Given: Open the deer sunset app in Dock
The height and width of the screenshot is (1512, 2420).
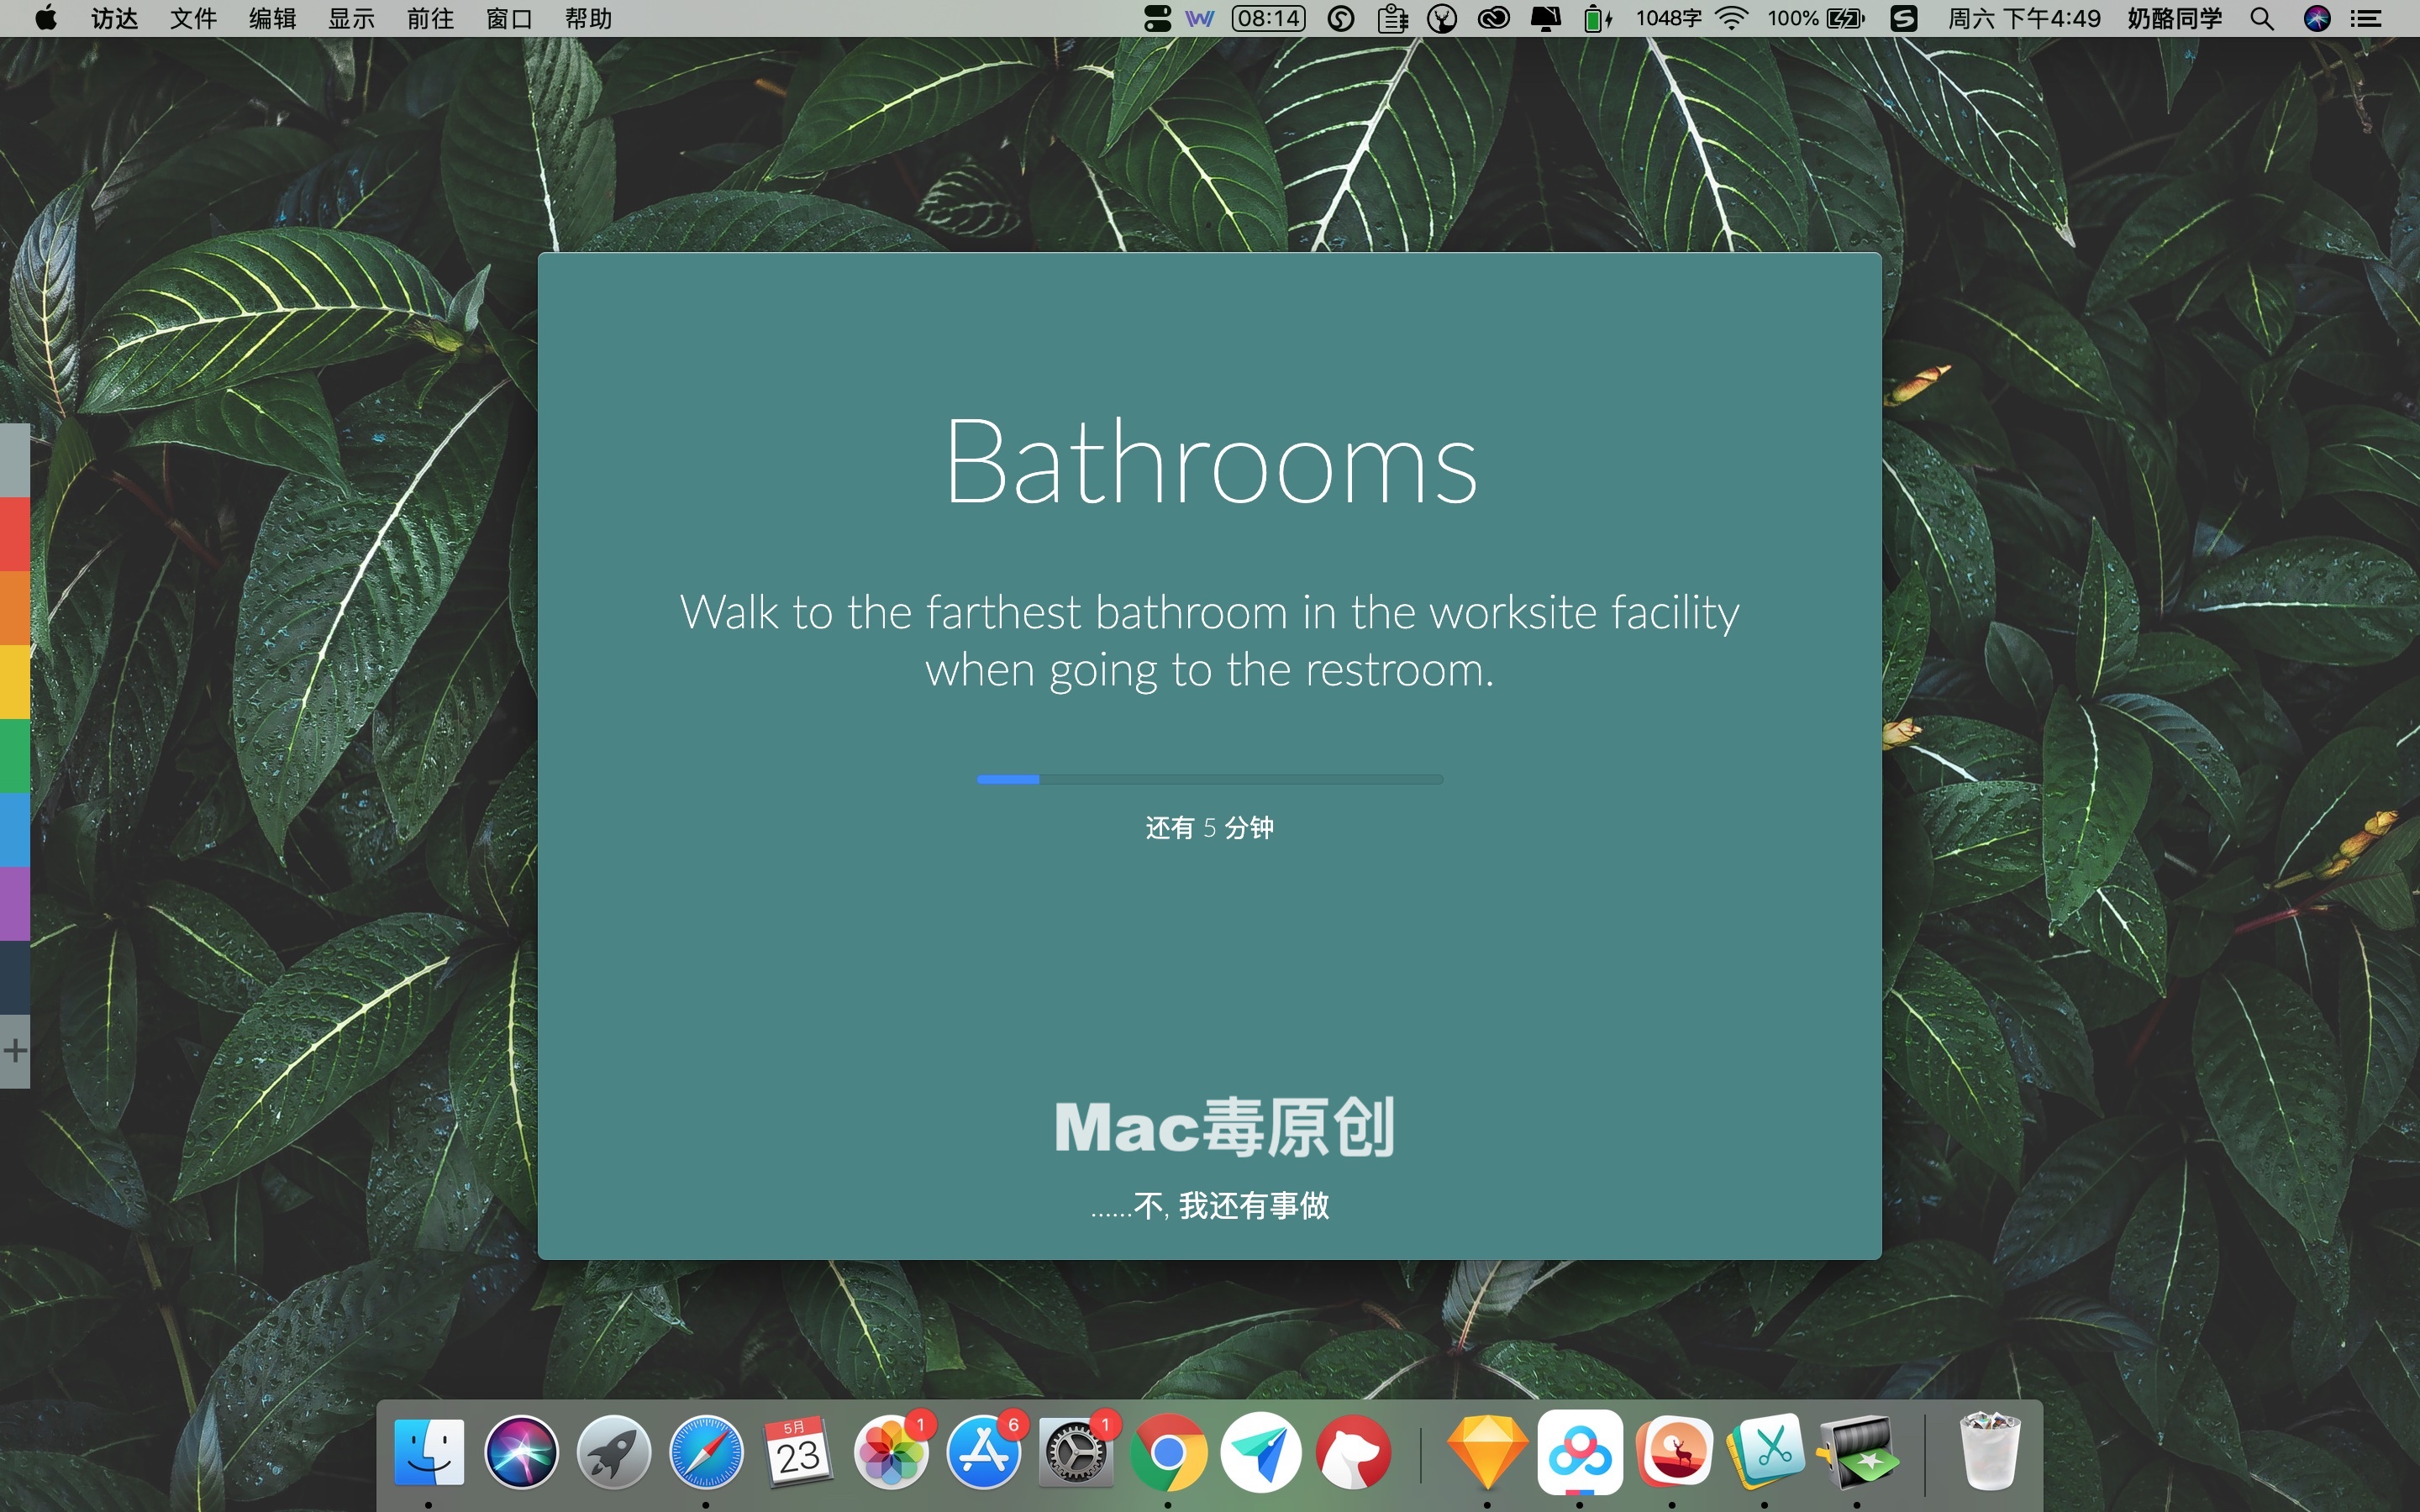Looking at the screenshot, I should (1673, 1452).
